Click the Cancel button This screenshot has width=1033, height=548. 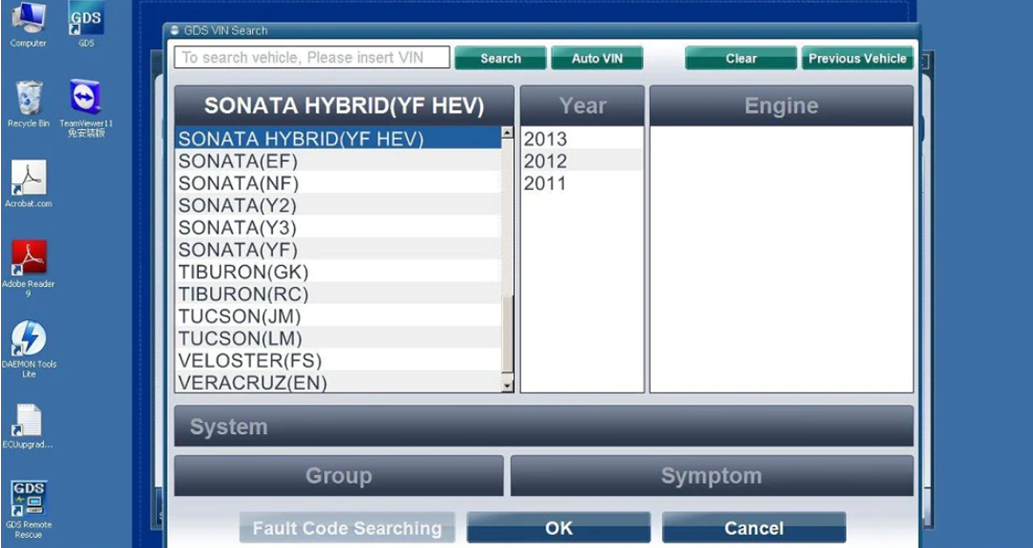point(754,528)
